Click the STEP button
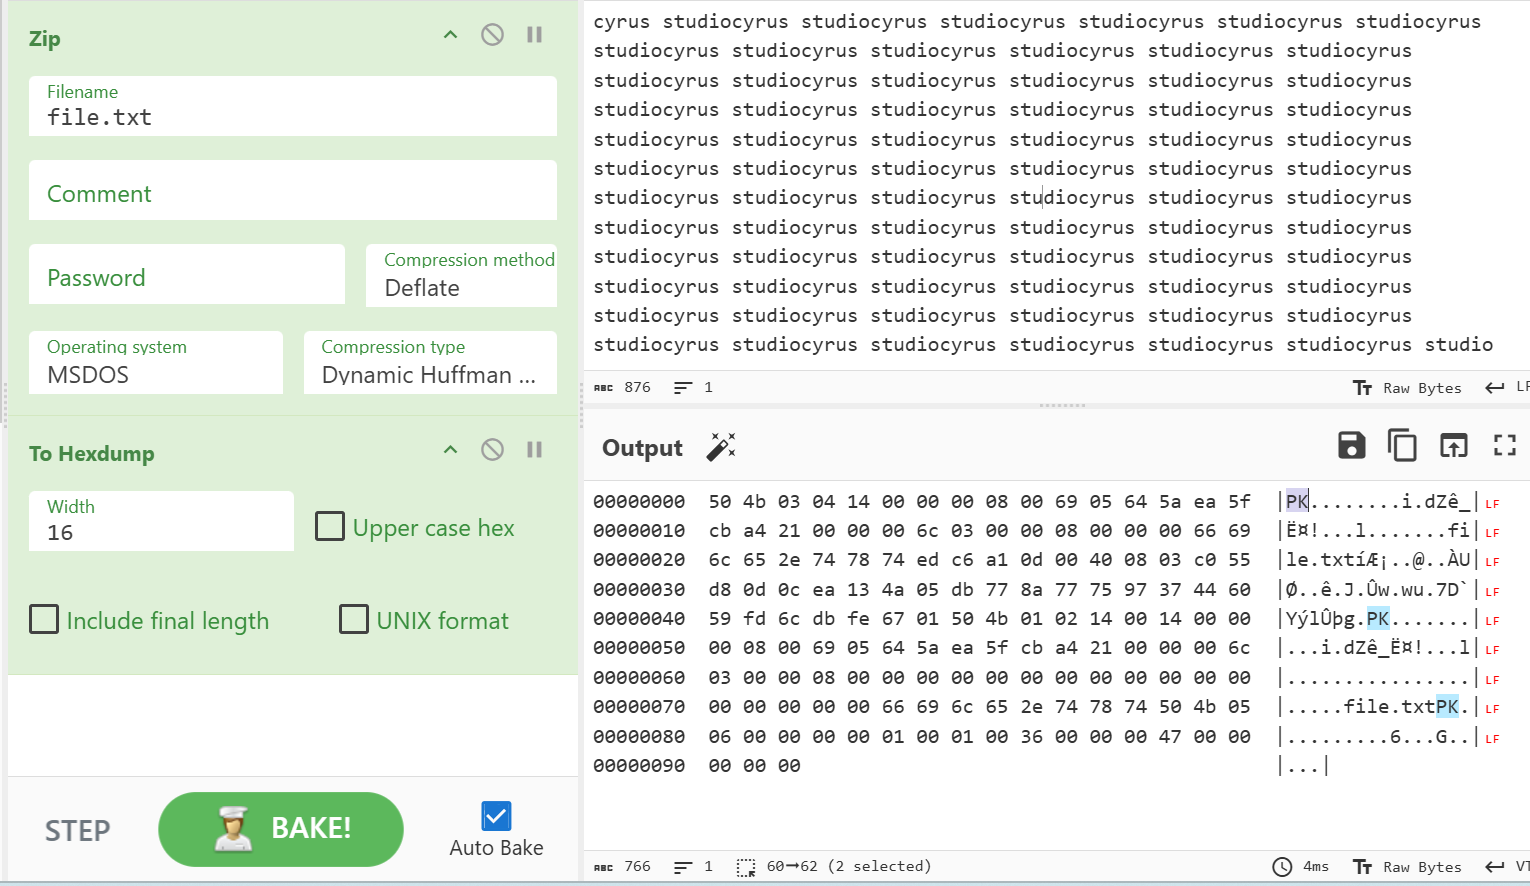The height and width of the screenshot is (886, 1530). tap(77, 830)
